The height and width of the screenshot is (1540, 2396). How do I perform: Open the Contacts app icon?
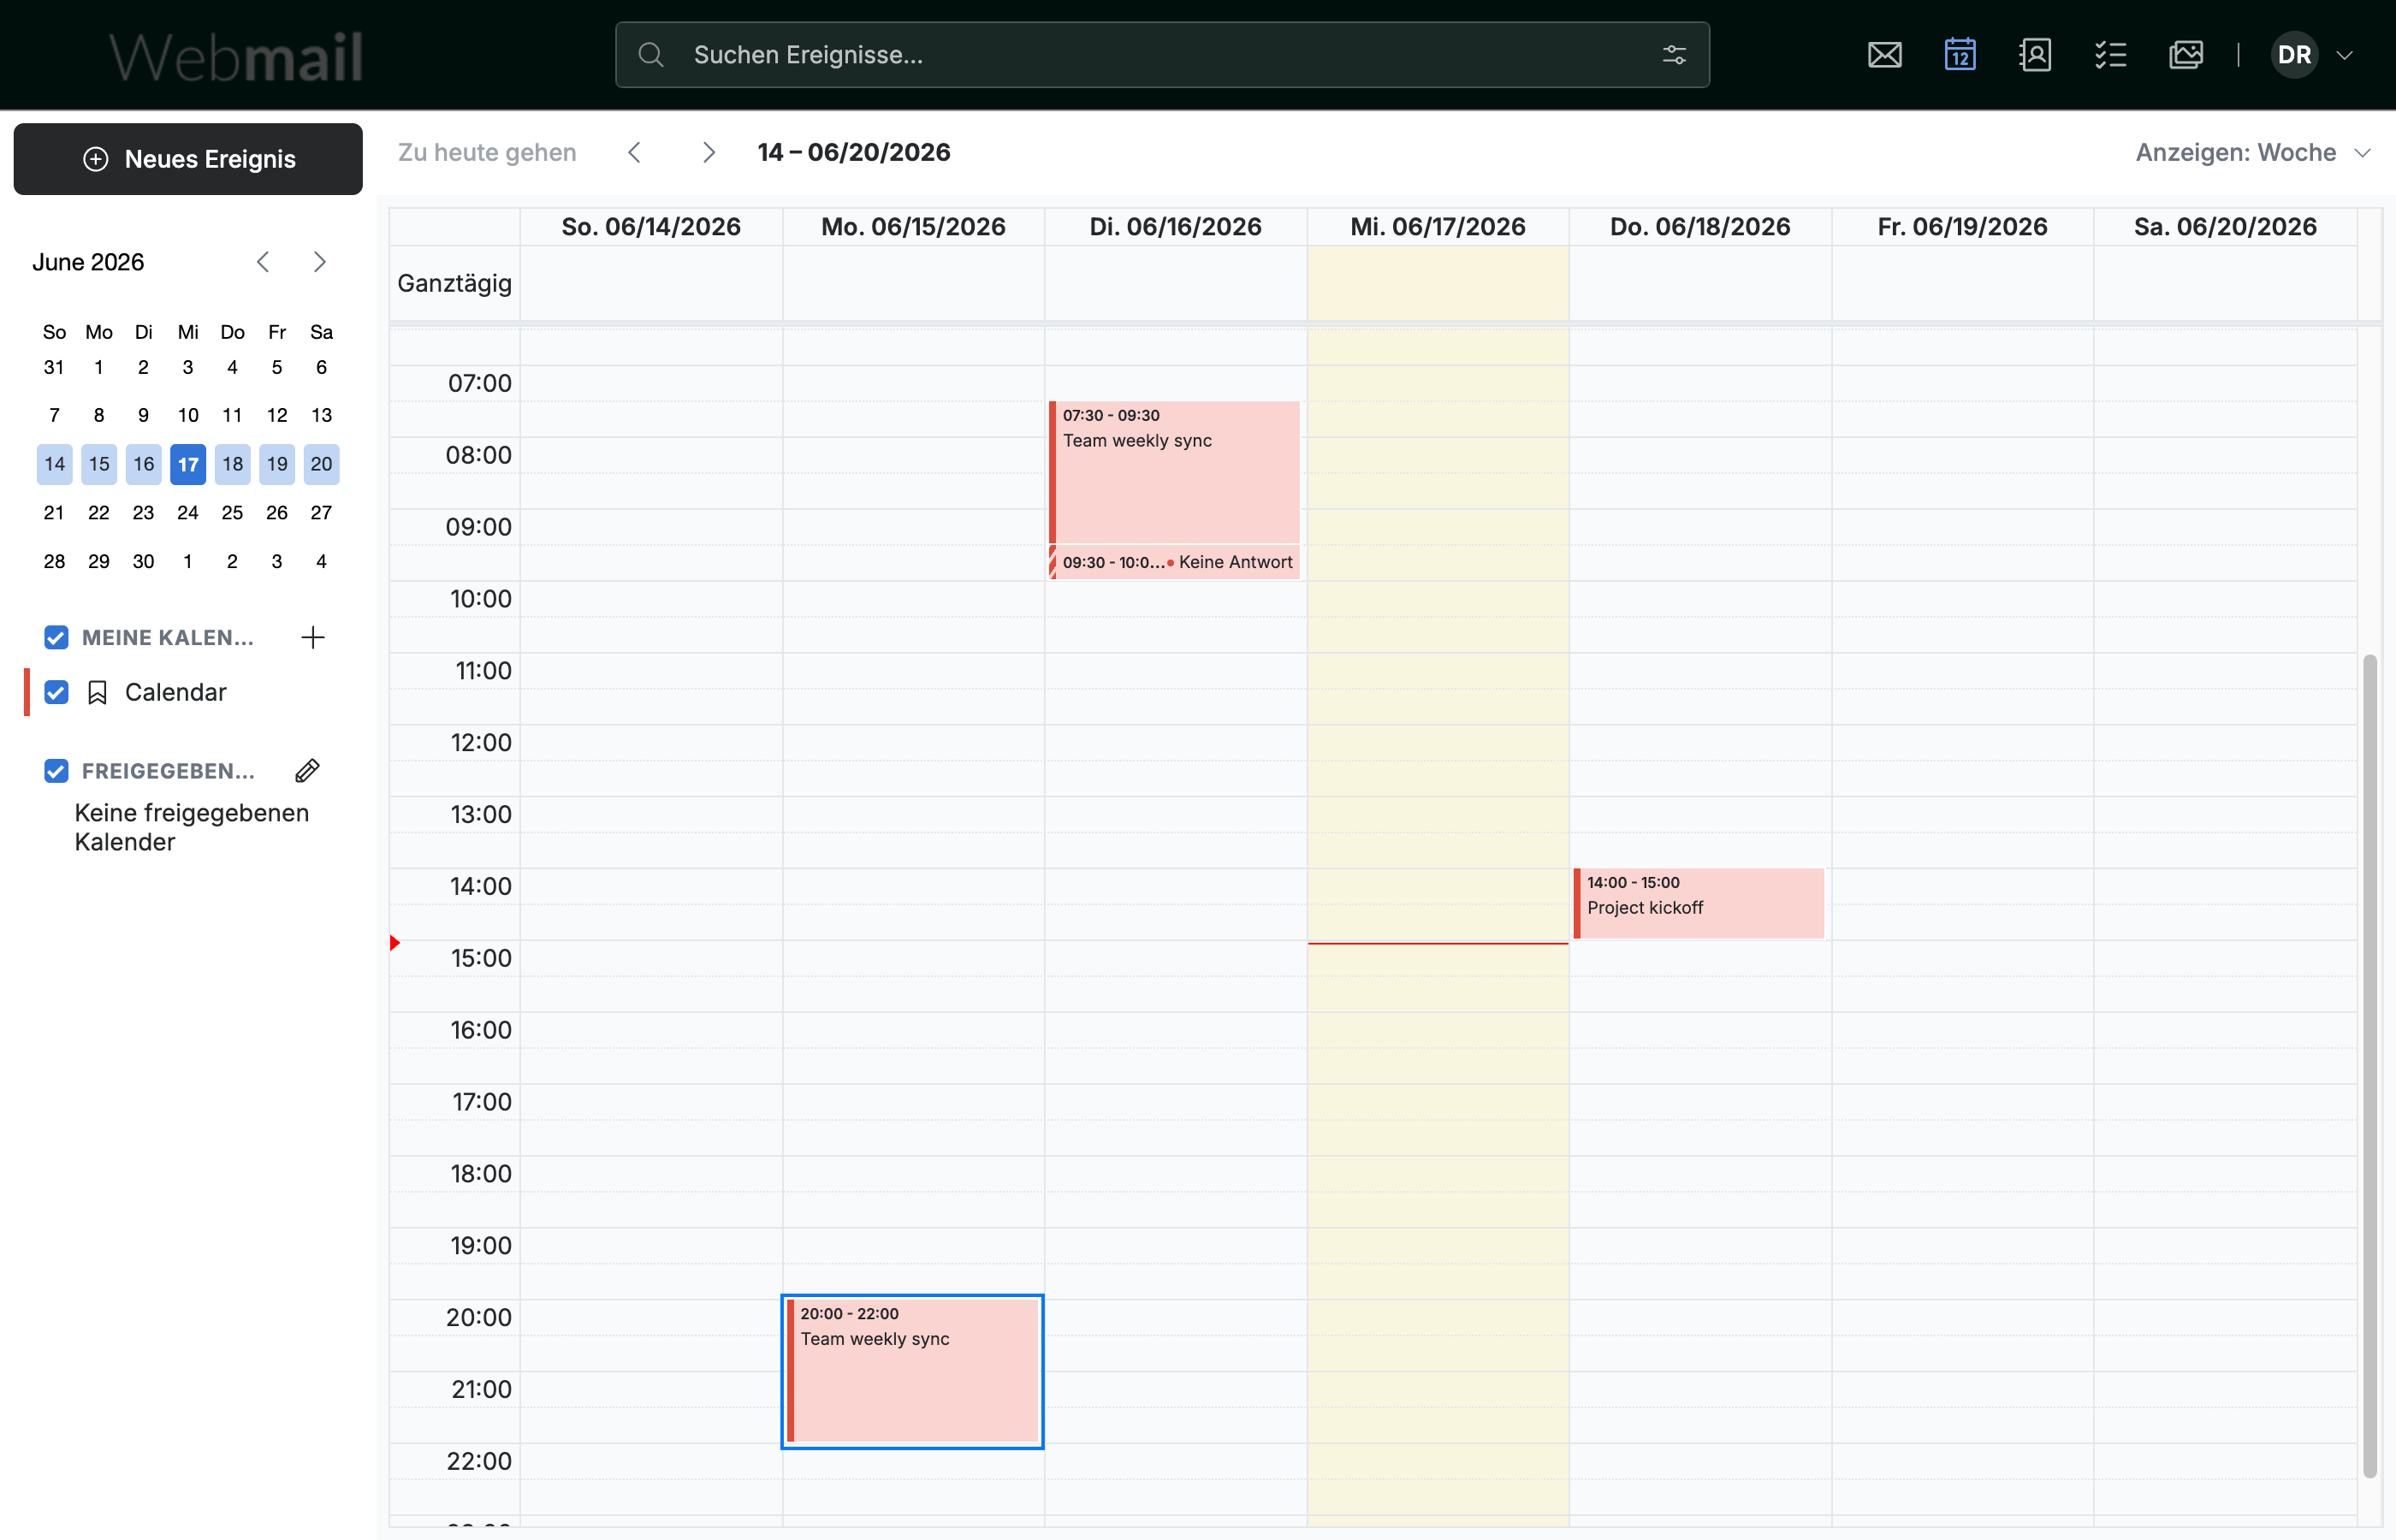tap(2035, 55)
